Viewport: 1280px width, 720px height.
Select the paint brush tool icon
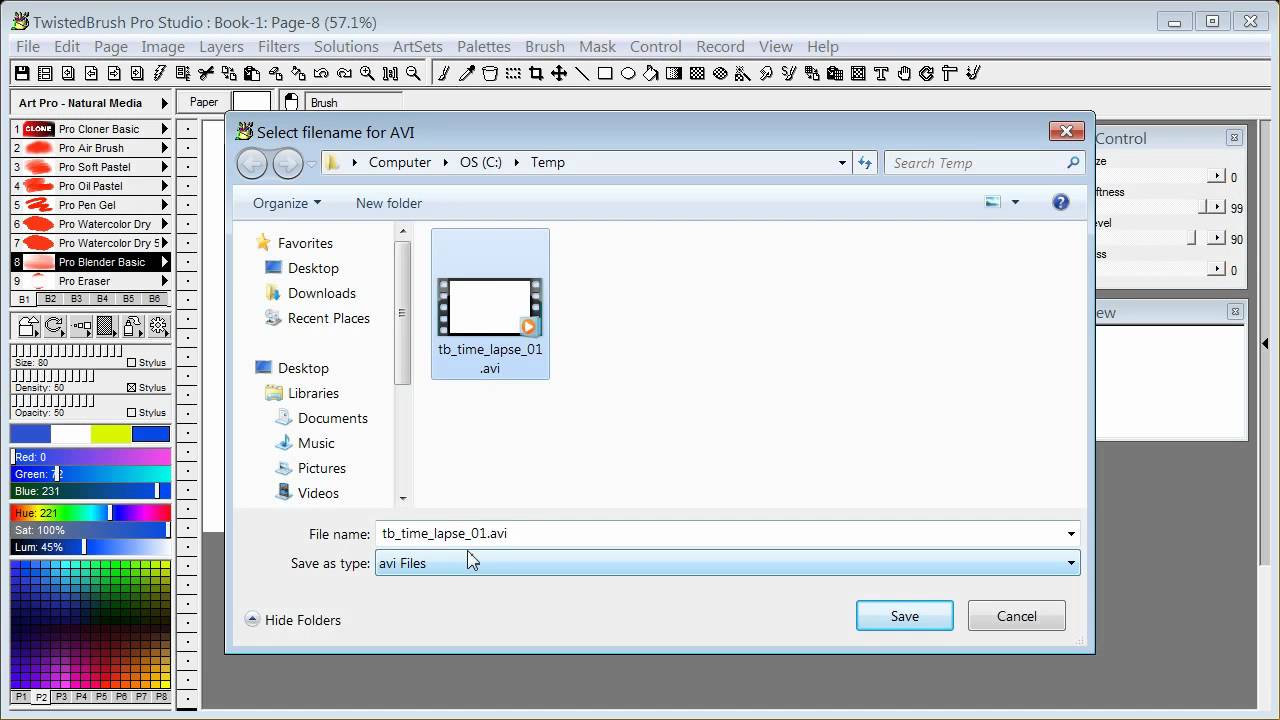[444, 73]
